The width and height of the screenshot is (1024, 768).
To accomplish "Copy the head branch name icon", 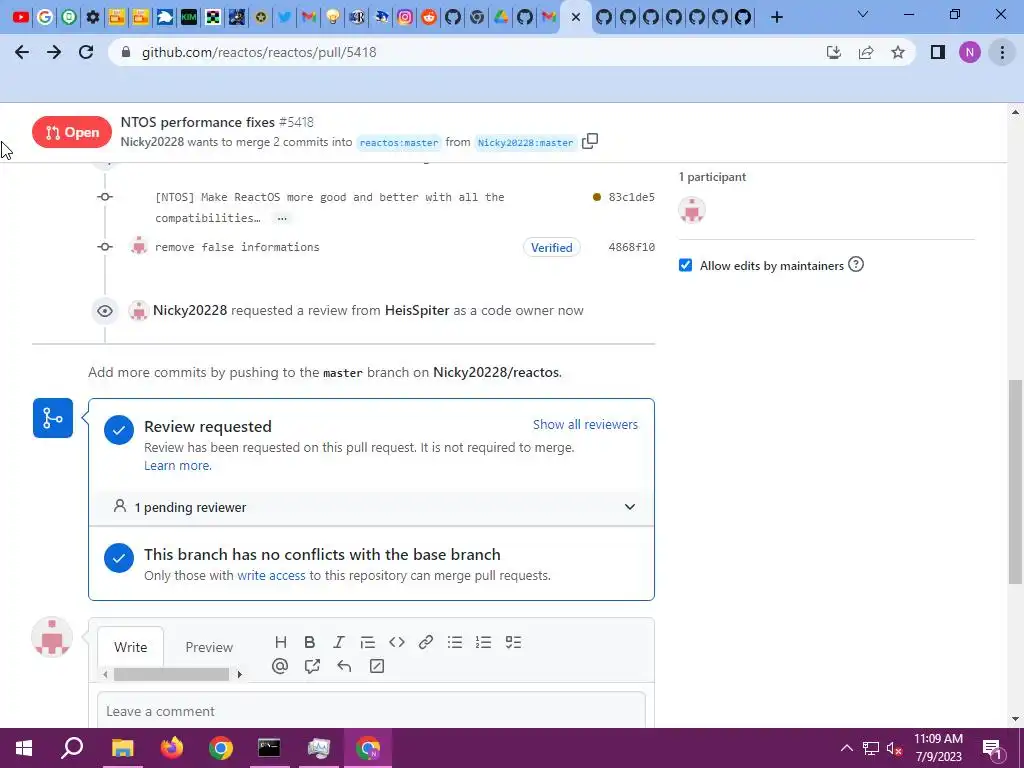I will coord(590,141).
